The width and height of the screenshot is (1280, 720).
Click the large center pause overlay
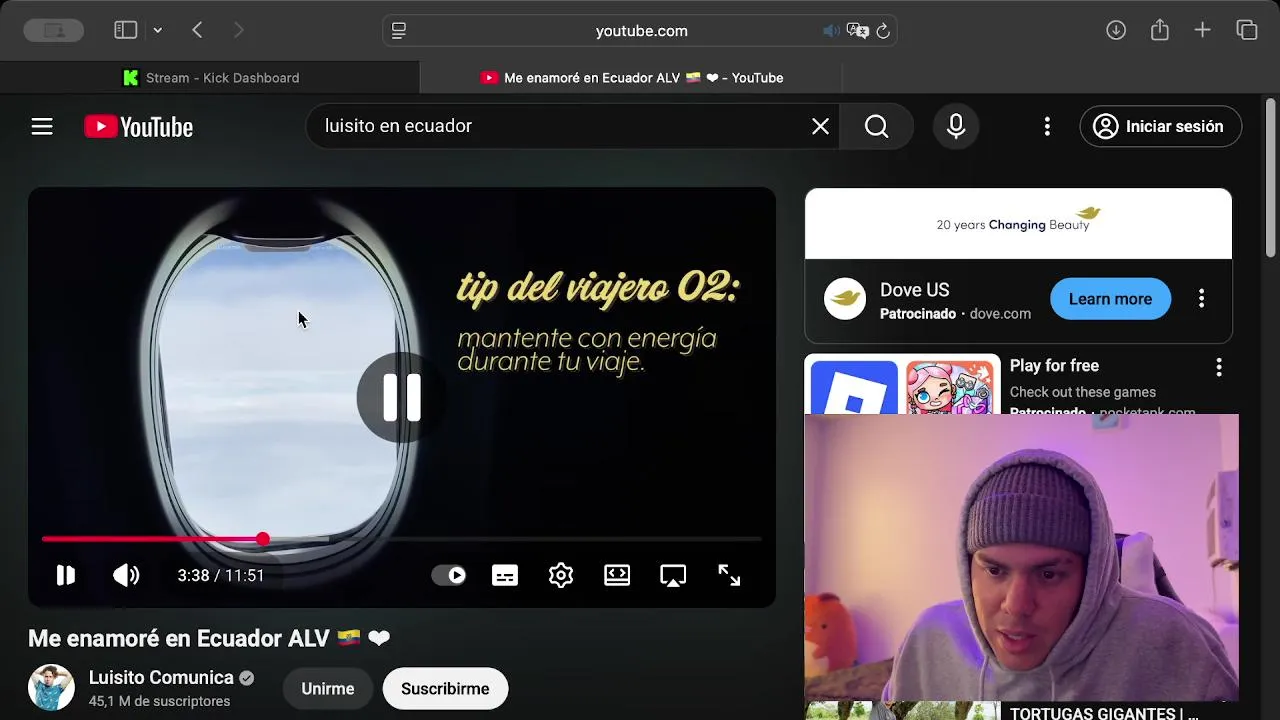pos(402,397)
